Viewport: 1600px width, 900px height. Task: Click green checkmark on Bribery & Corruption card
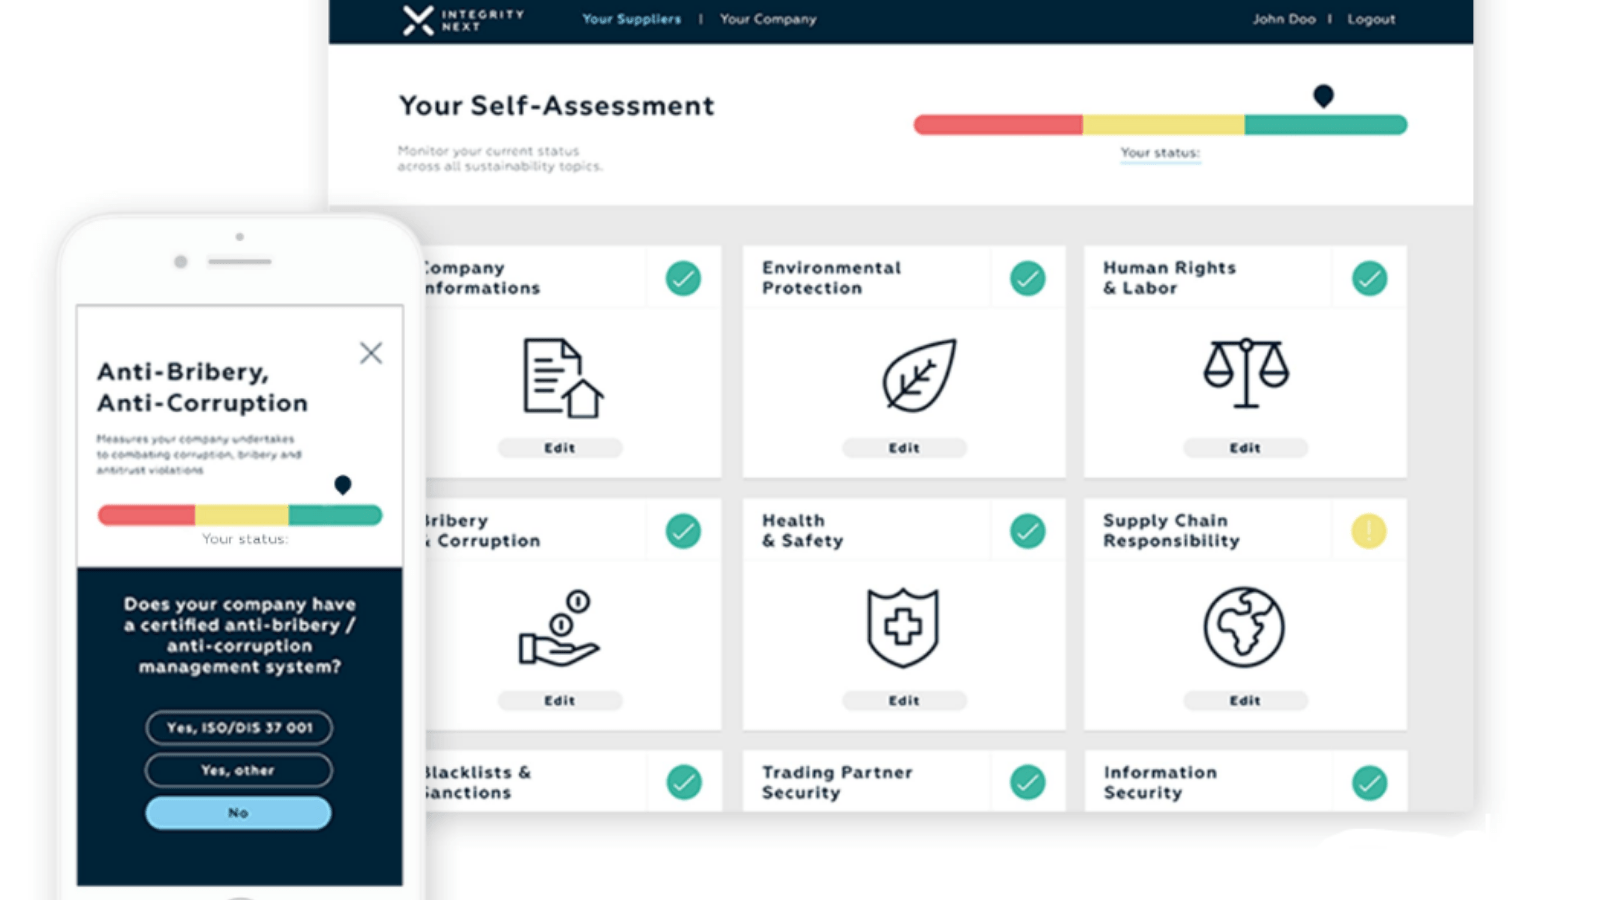pos(684,531)
